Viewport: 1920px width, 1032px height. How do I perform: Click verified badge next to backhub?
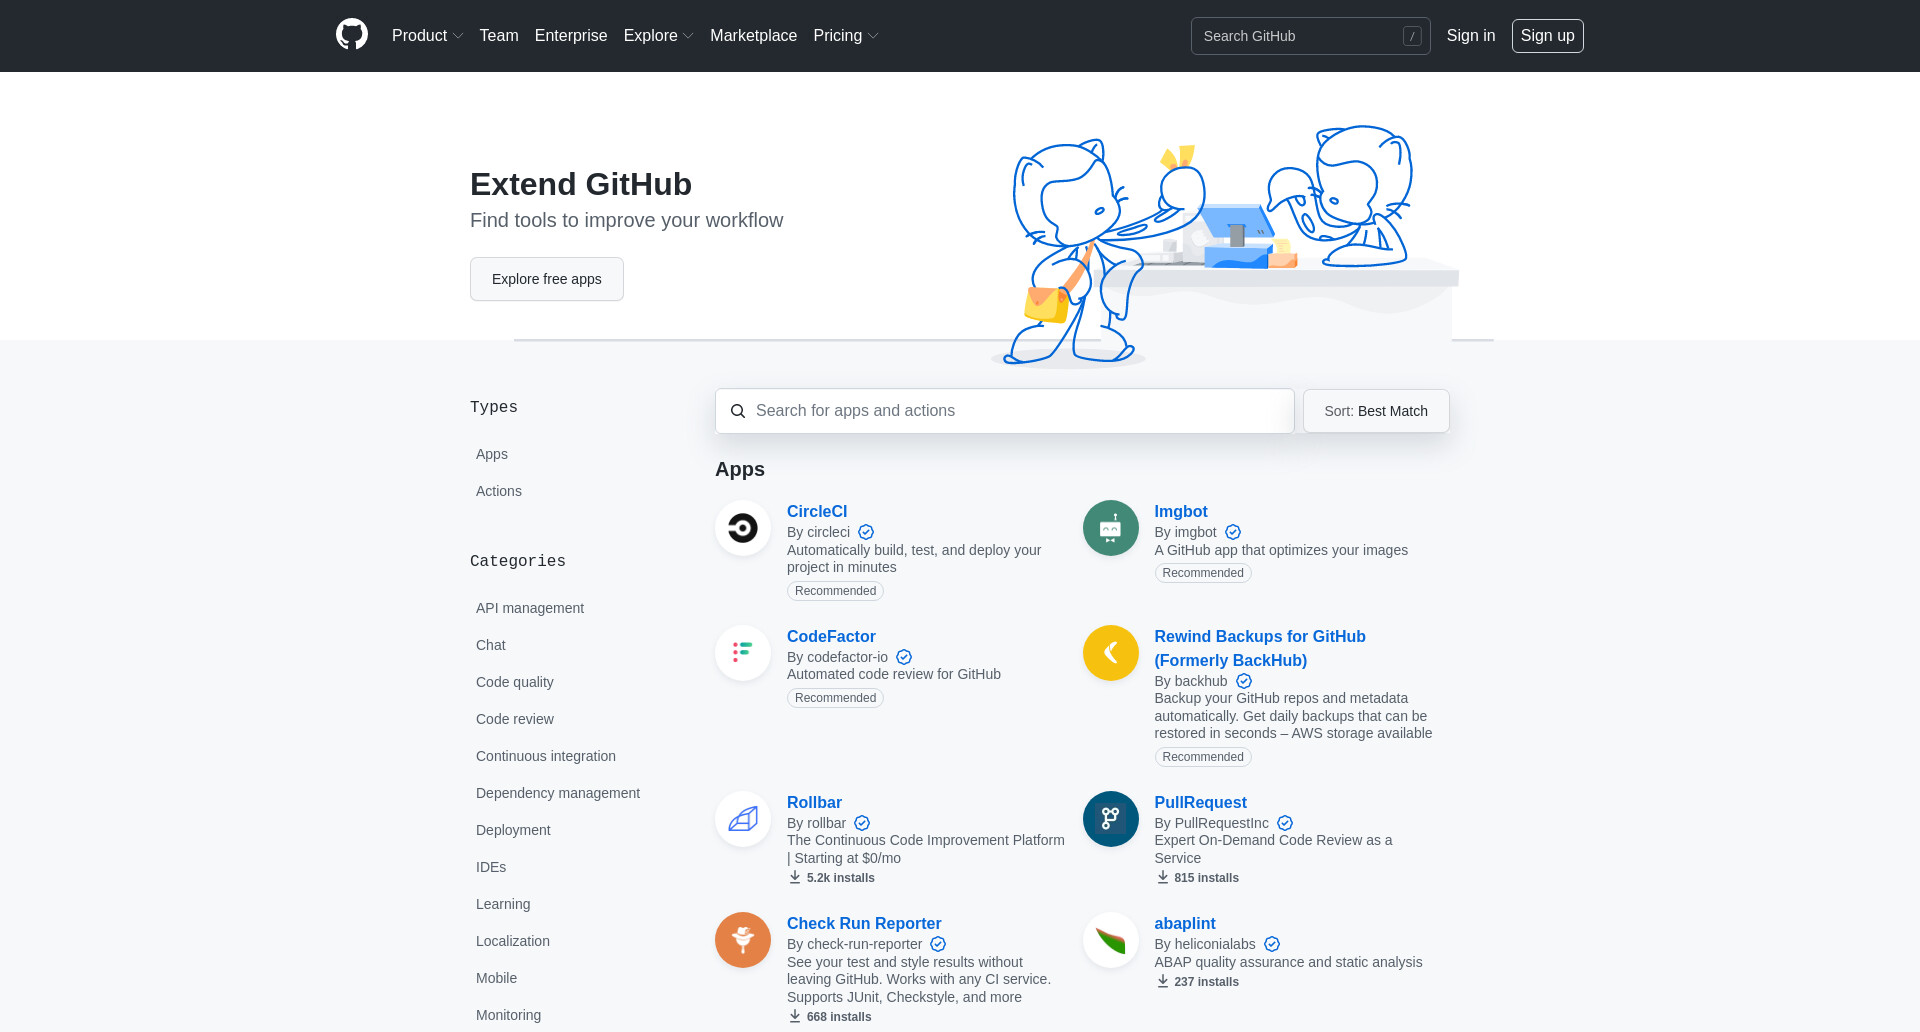(x=1244, y=681)
